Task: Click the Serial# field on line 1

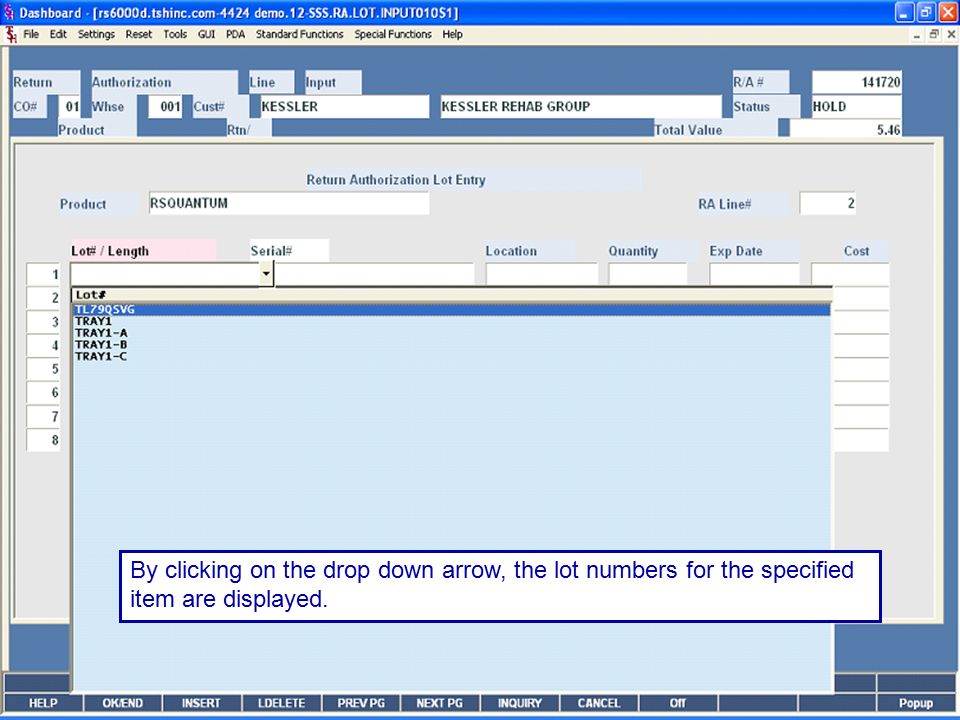Action: tap(375, 274)
